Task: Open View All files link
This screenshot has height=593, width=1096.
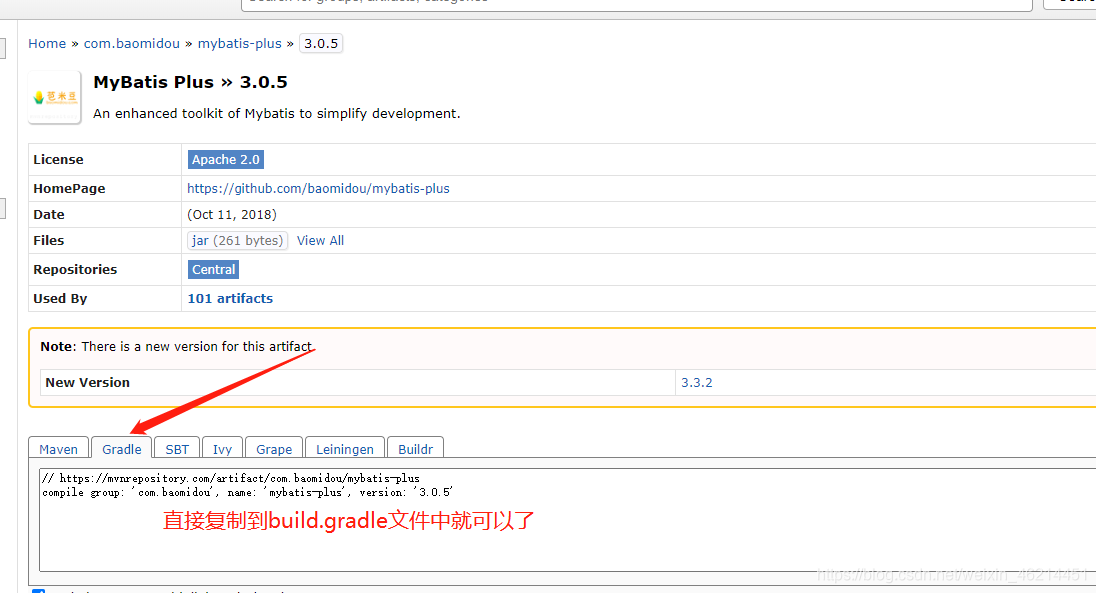Action: (x=320, y=241)
